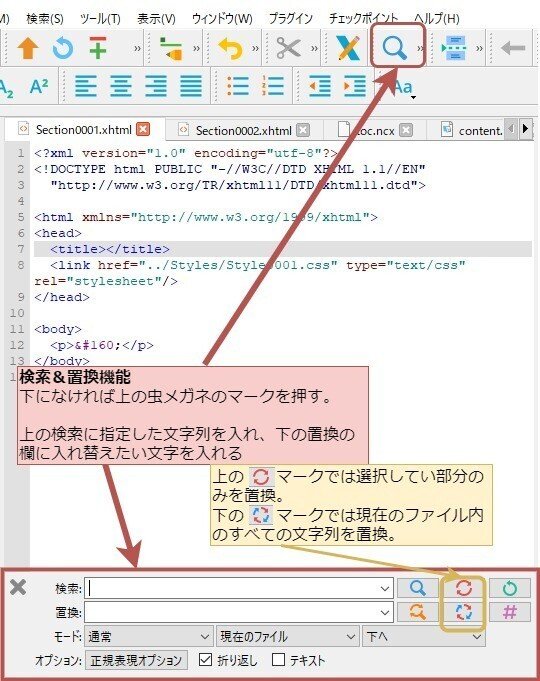Screen dimensions: 540x681
Task: Click the blue magnifier Find Next button
Action: (417, 588)
